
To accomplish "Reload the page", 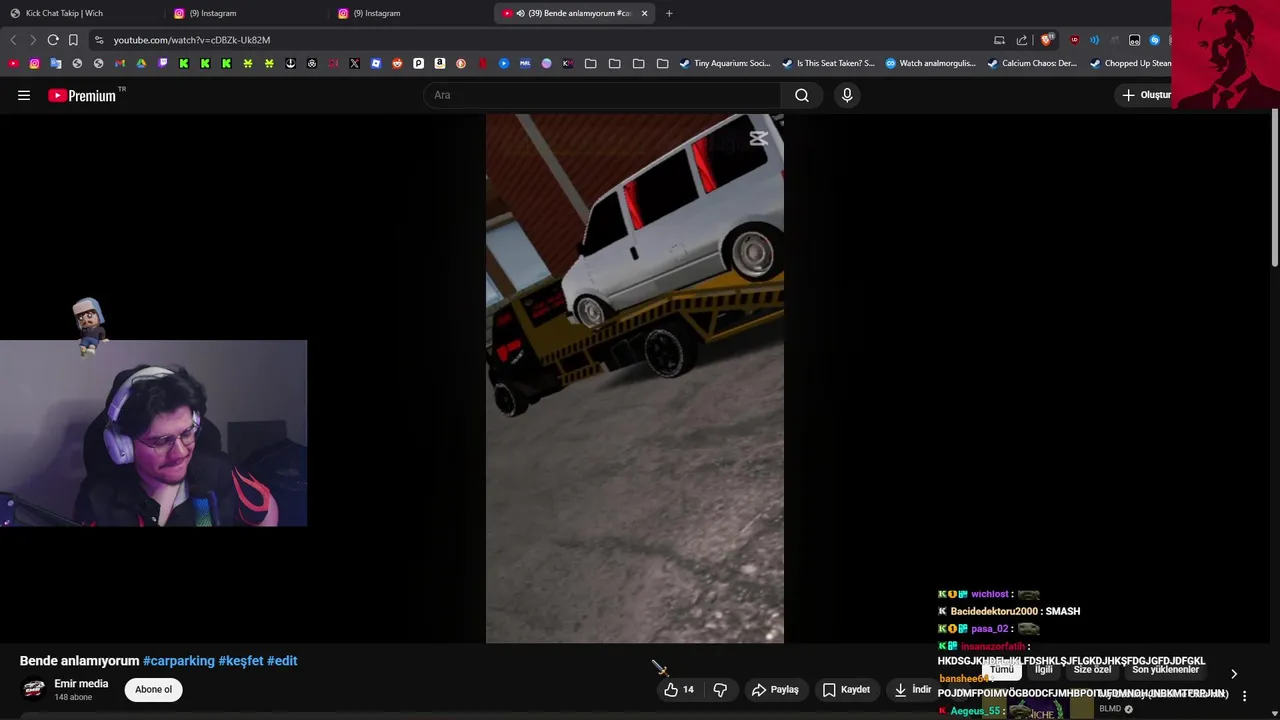I will (53, 40).
